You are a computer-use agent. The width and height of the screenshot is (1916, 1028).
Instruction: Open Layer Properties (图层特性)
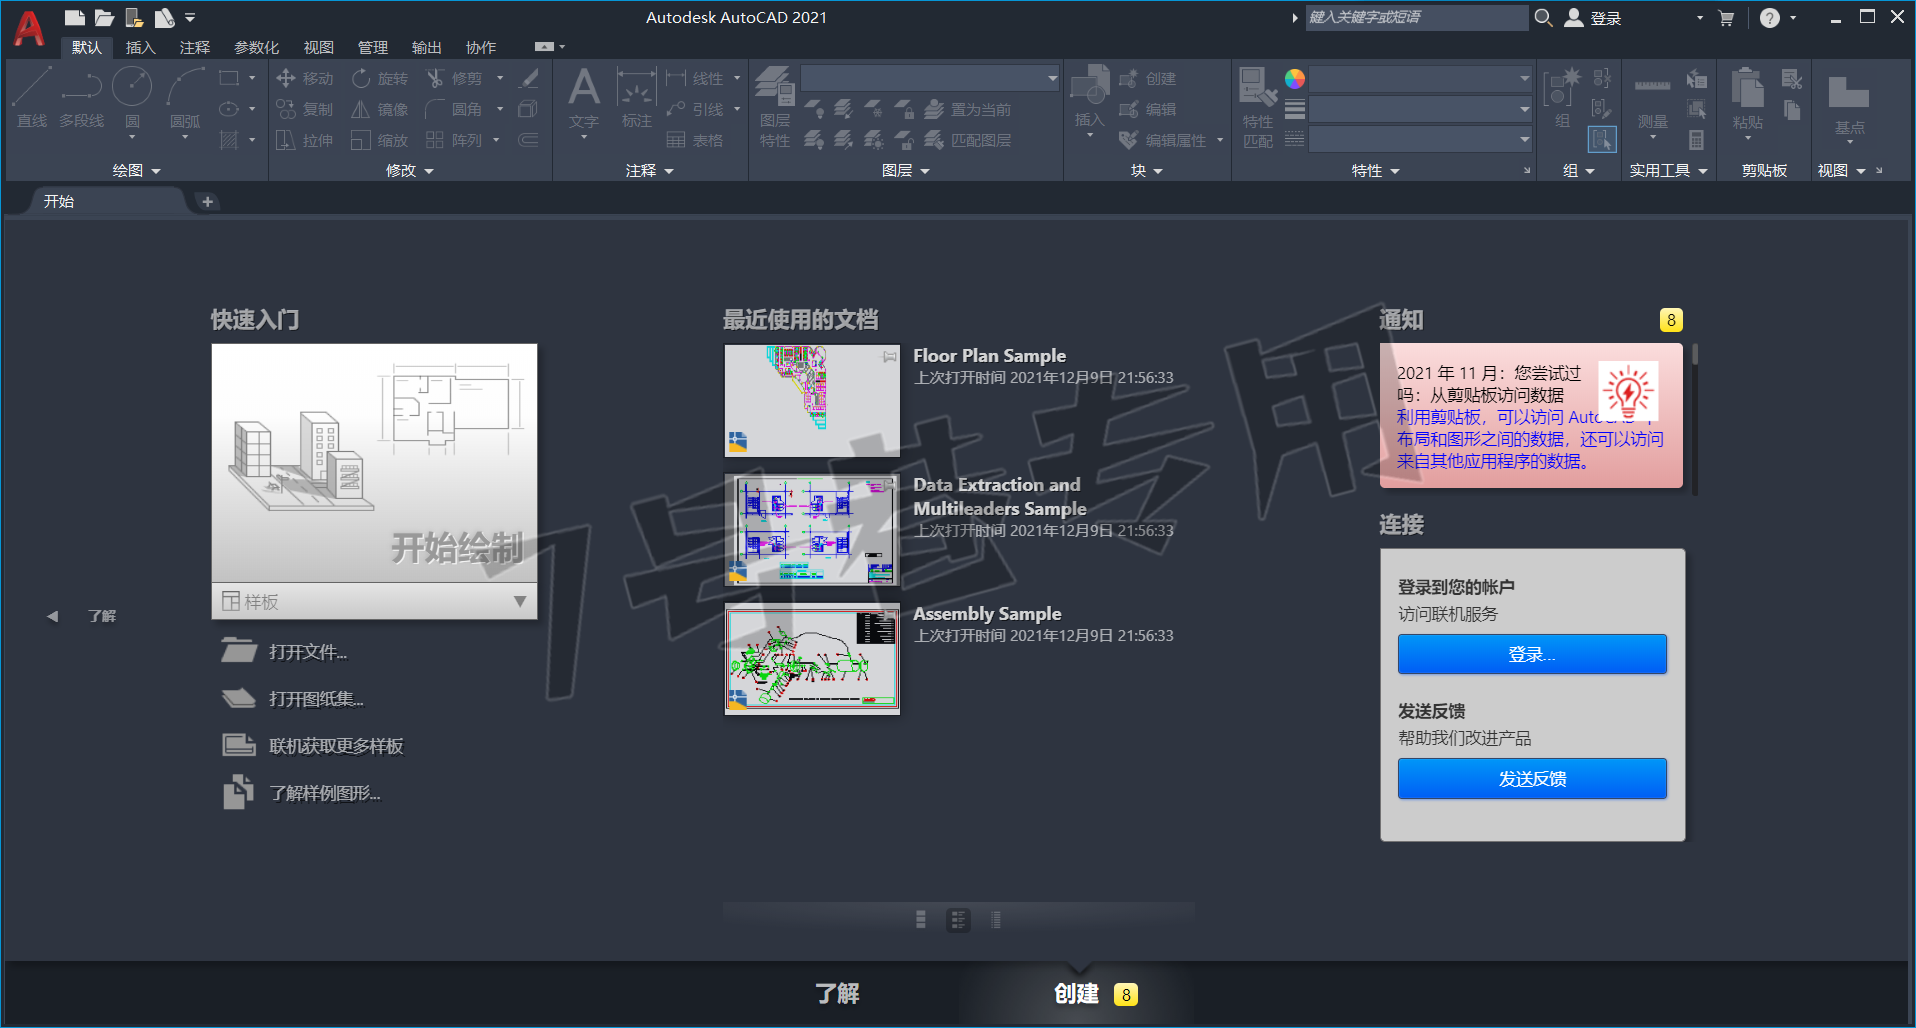point(775,108)
